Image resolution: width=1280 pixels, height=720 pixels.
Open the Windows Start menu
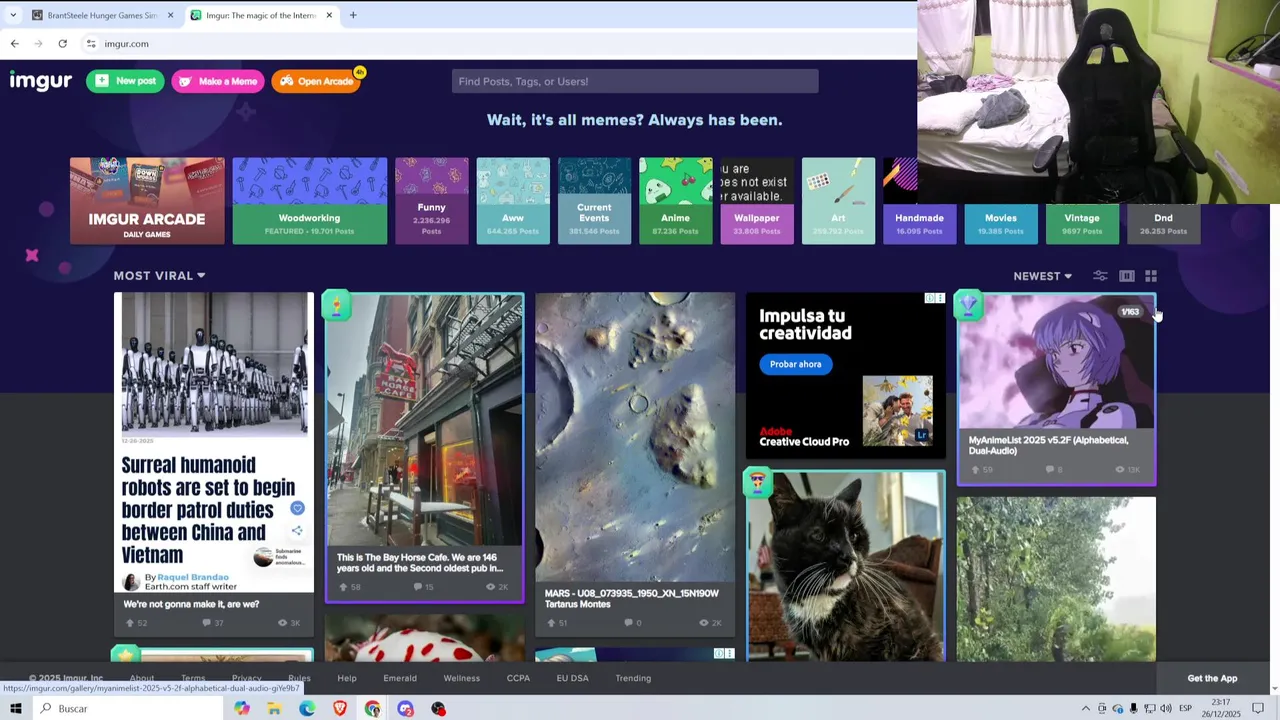[x=15, y=708]
